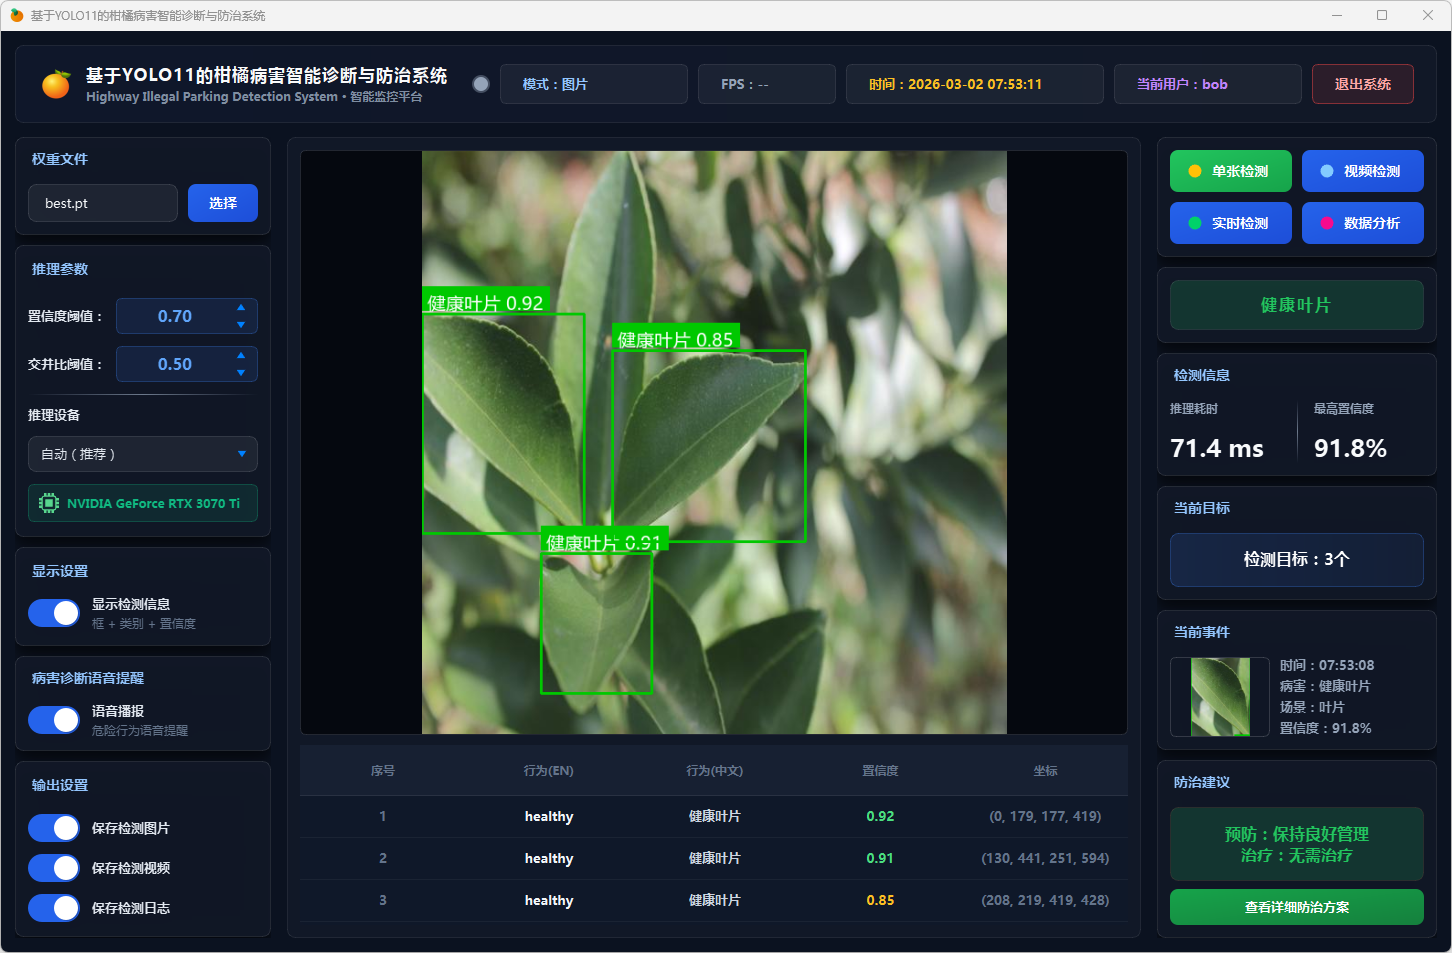Turn off 保存检测图片 toggle

54,828
